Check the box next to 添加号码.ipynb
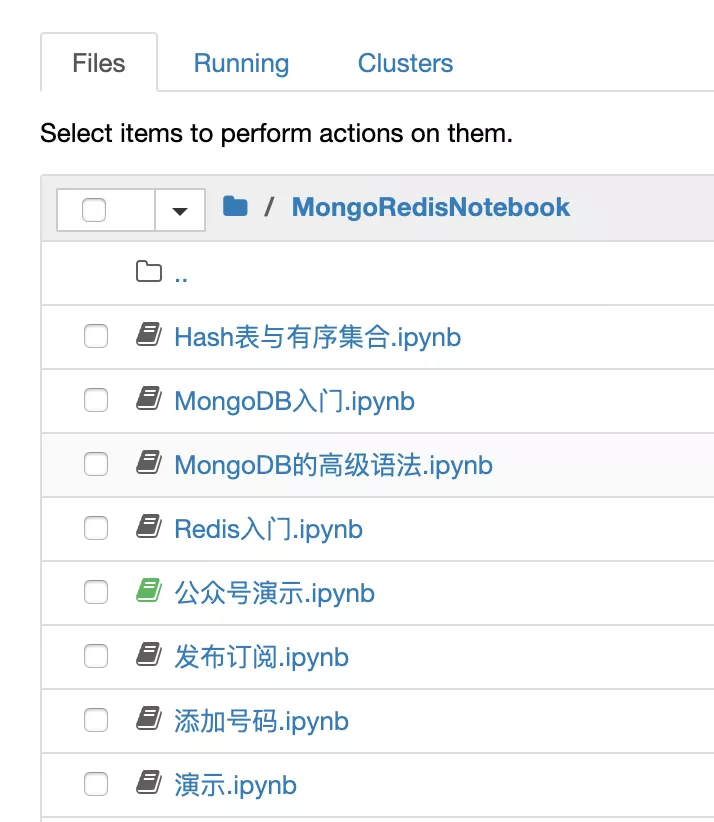714x822 pixels. (96, 720)
